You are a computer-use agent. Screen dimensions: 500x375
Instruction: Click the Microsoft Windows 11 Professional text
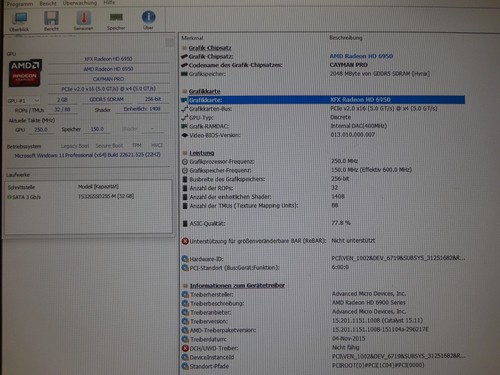click(x=87, y=155)
